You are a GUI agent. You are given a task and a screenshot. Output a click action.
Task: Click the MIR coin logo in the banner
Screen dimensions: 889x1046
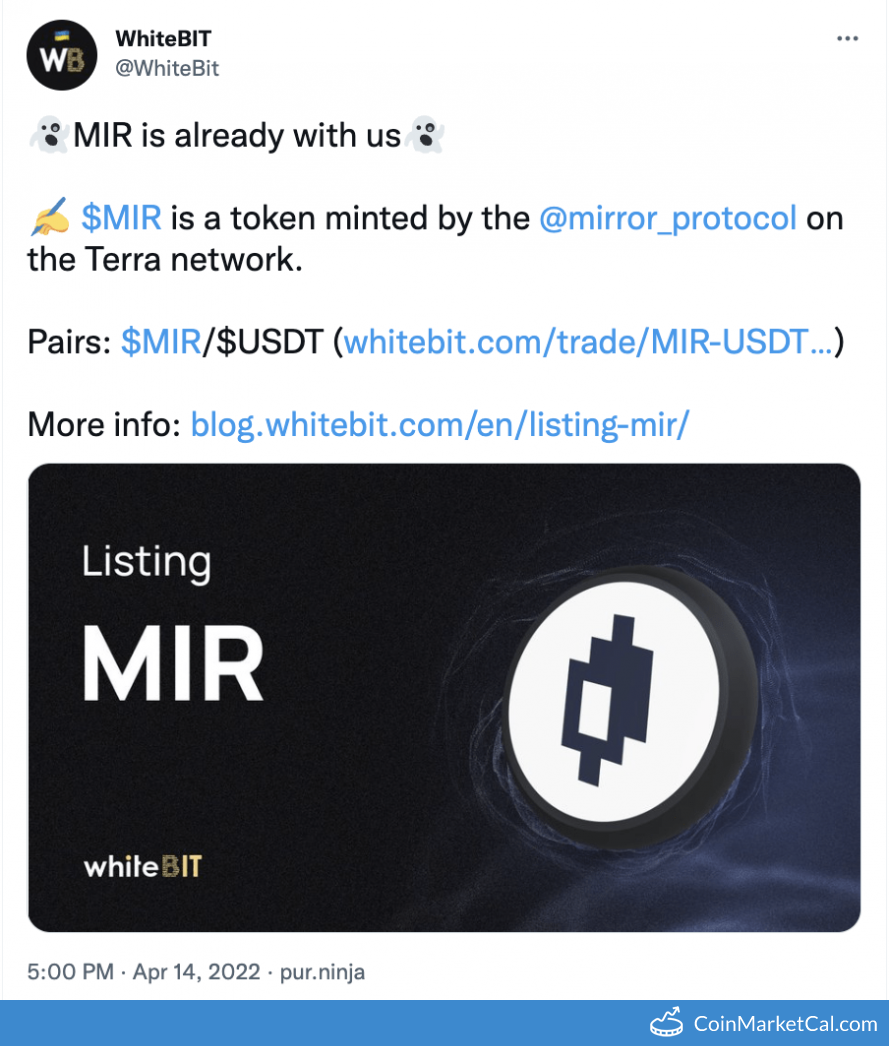click(614, 696)
